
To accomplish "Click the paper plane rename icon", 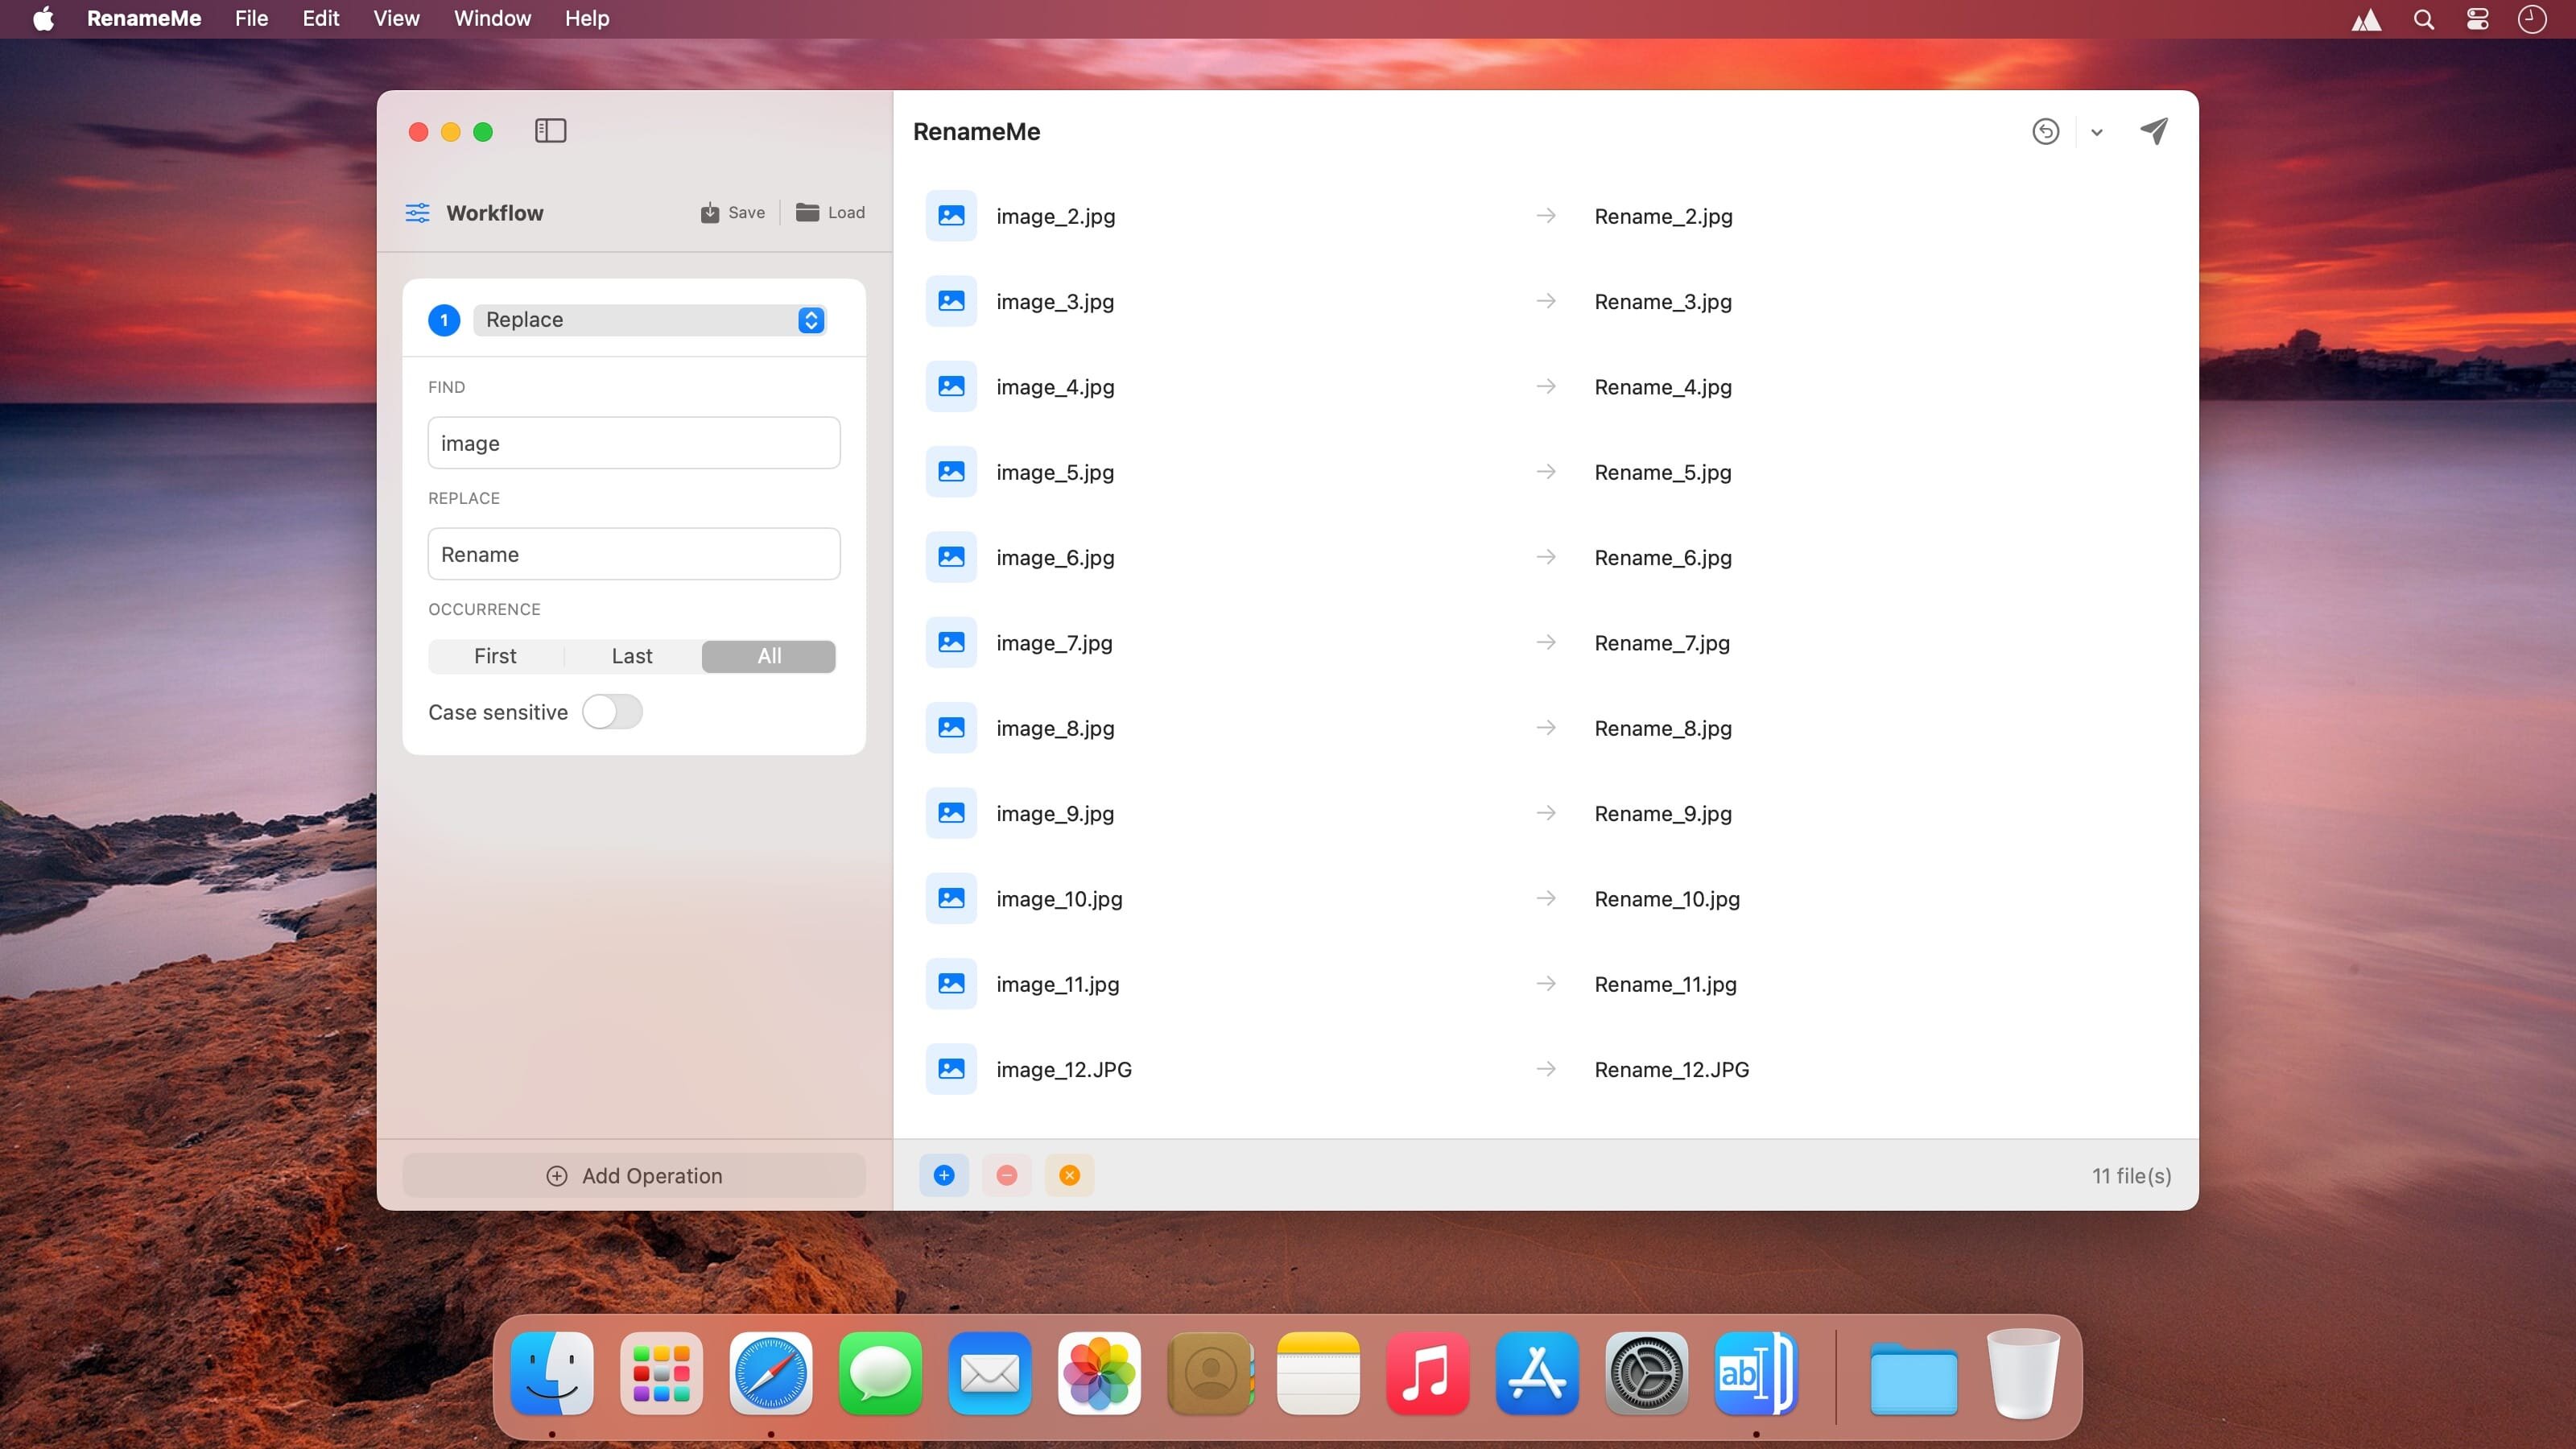I will (2154, 131).
